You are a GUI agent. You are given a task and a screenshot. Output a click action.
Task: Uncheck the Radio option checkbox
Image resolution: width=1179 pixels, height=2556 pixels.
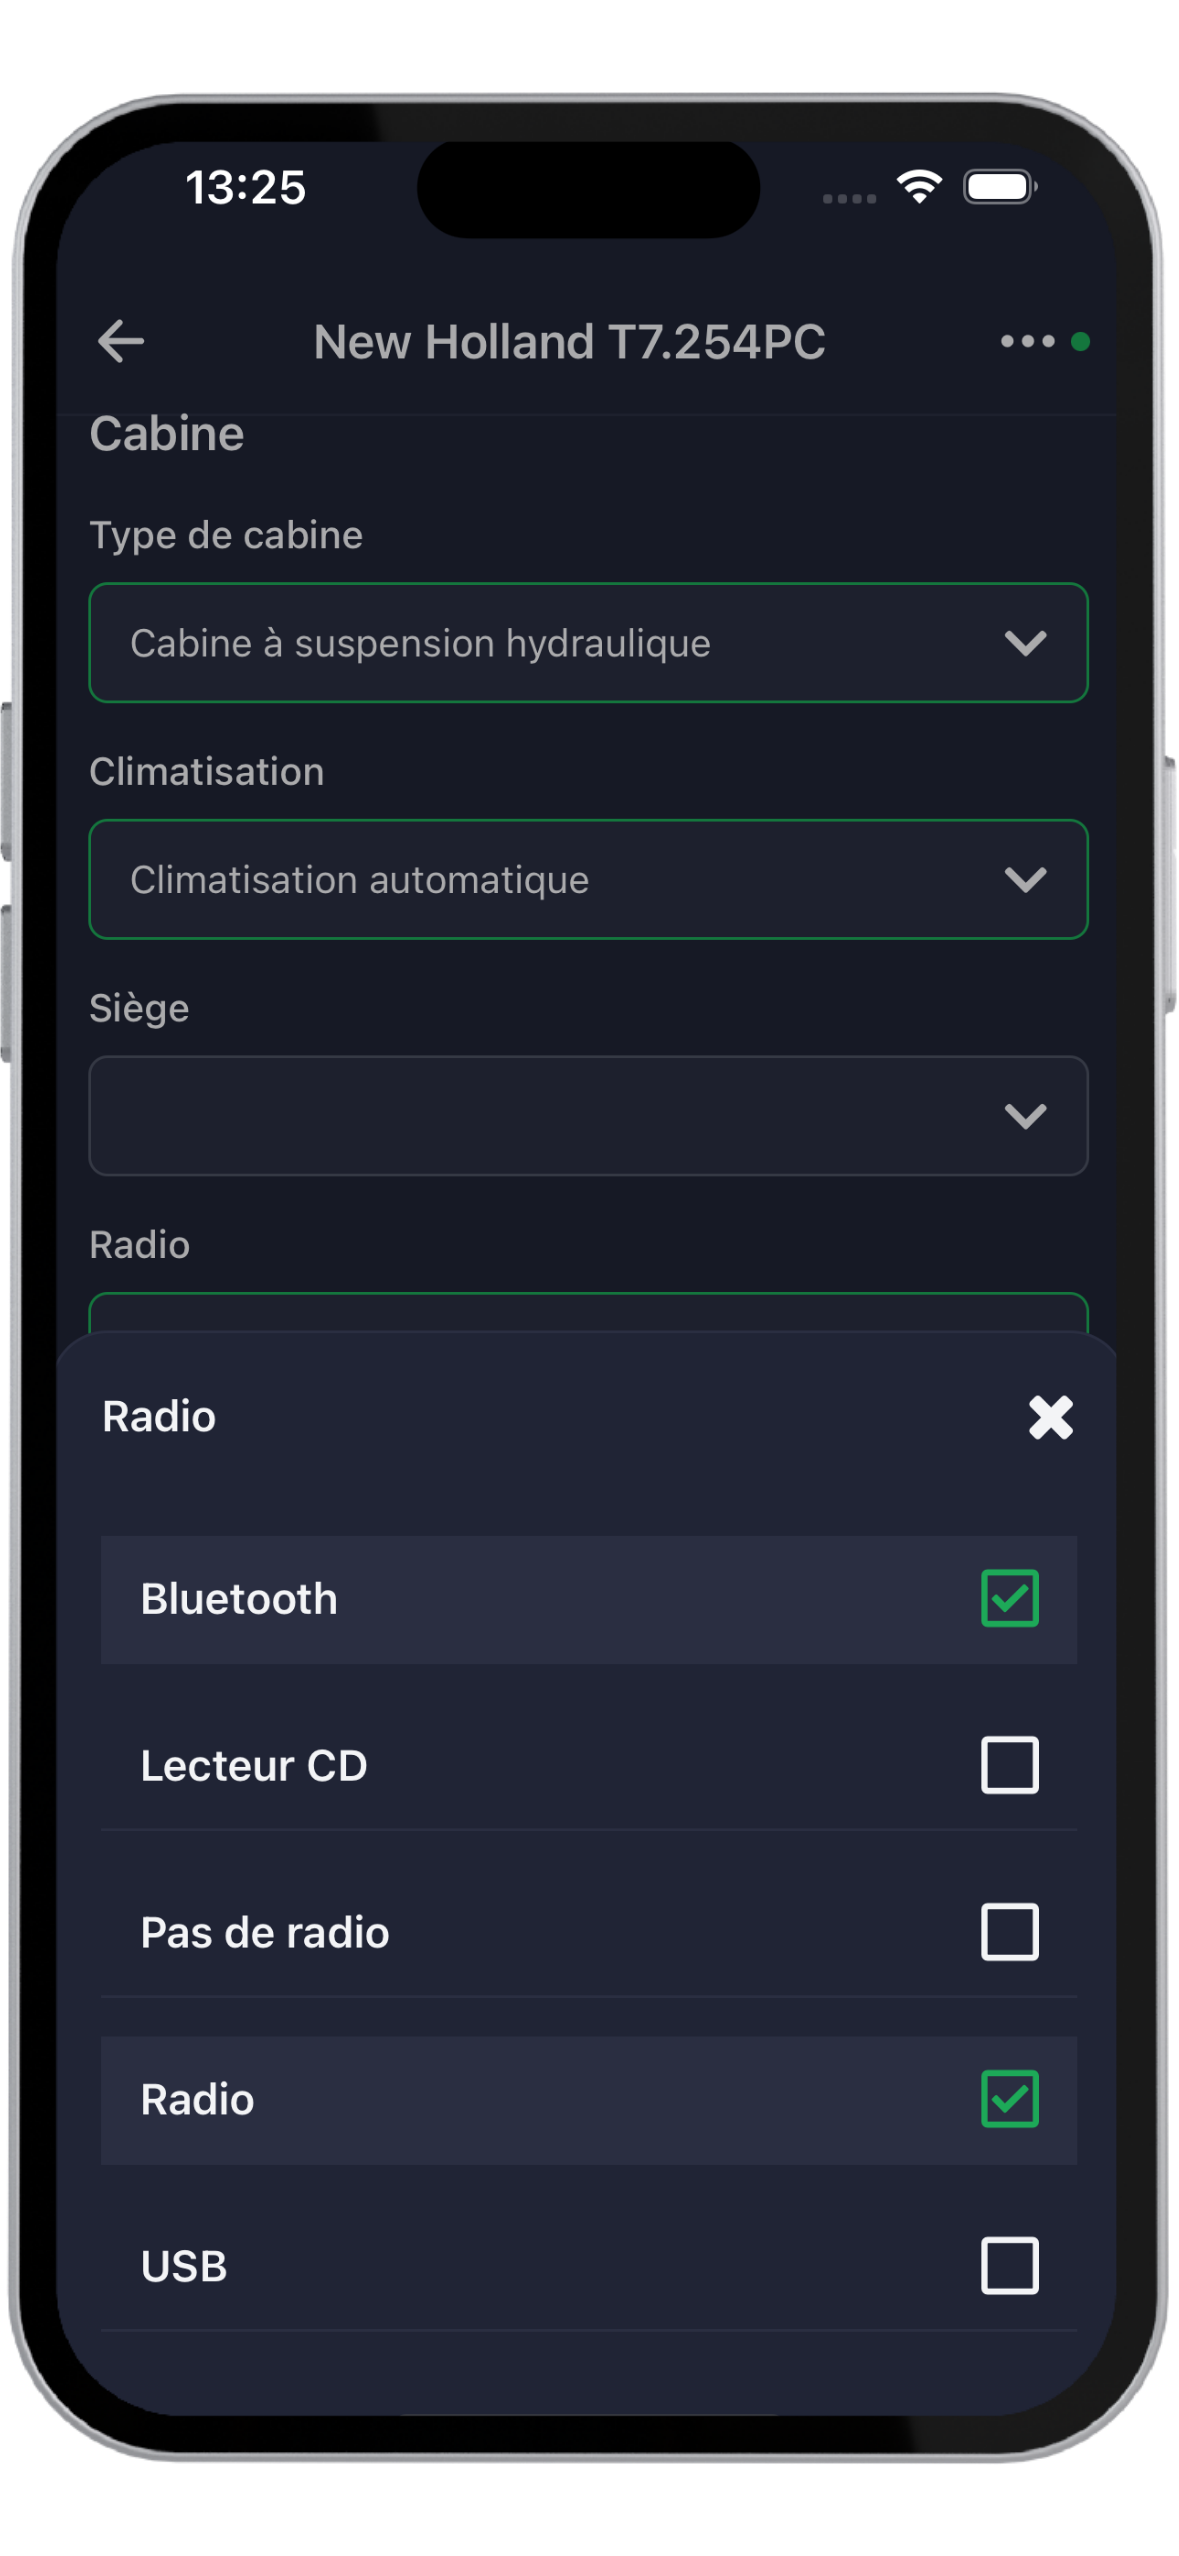pos(1009,2098)
